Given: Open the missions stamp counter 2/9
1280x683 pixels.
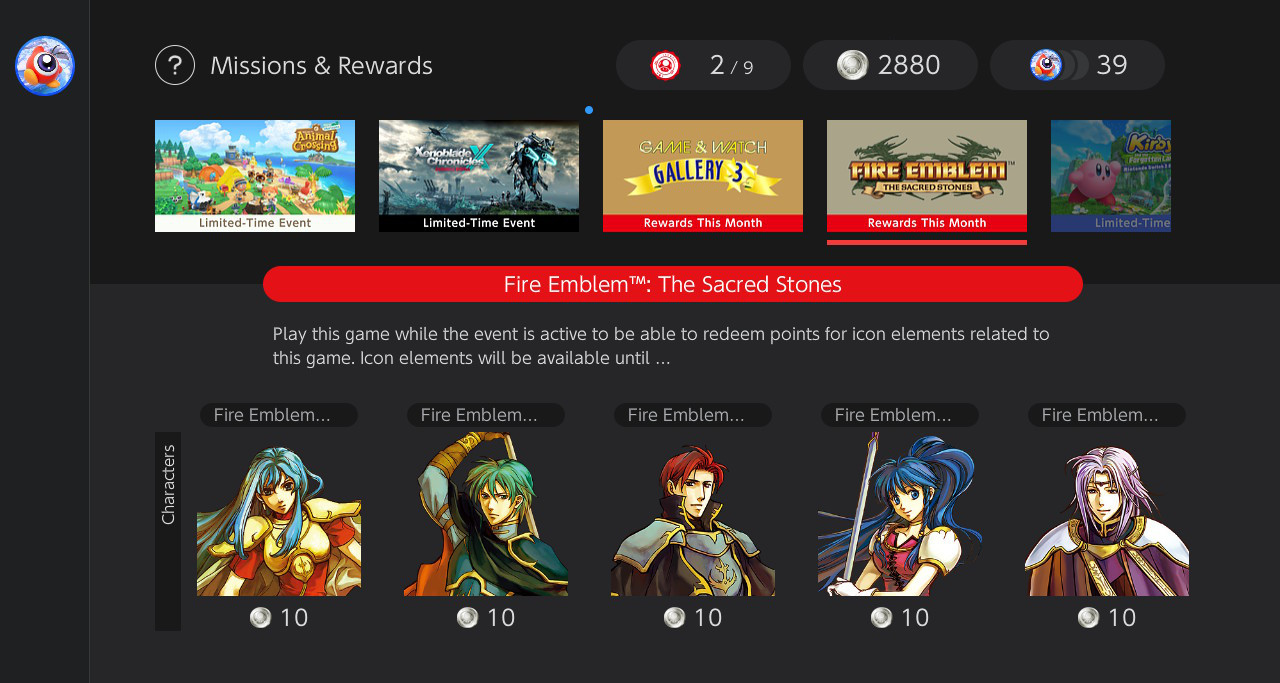Looking at the screenshot, I should [703, 65].
